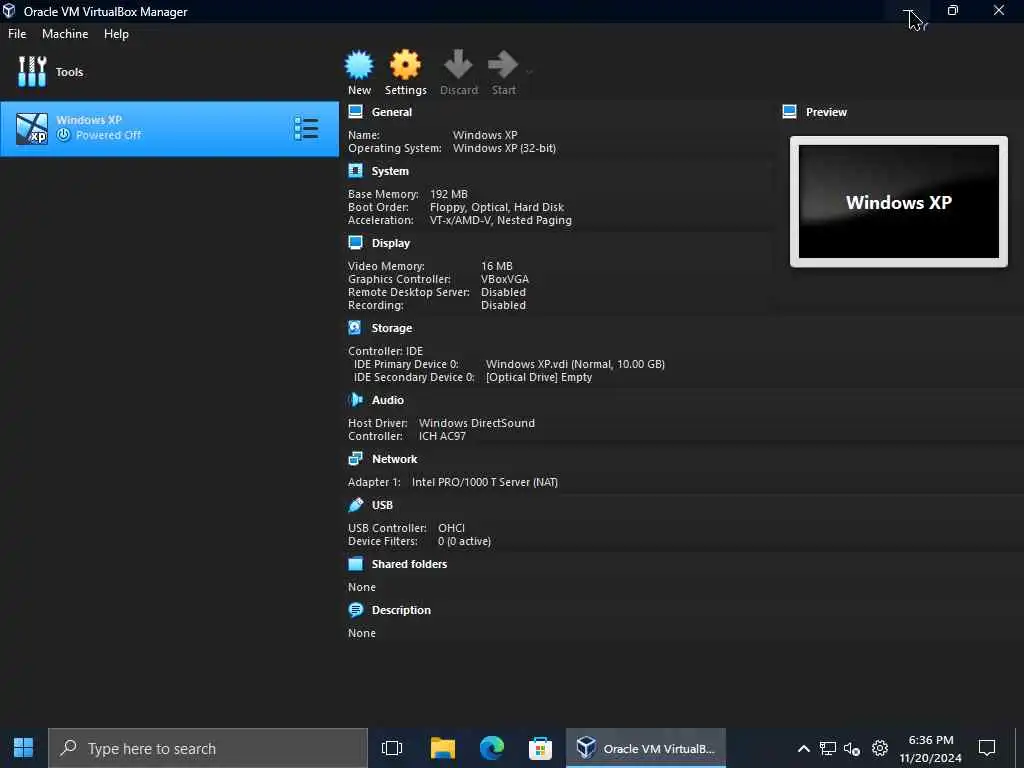Click the Storage section disk icon

(x=355, y=327)
